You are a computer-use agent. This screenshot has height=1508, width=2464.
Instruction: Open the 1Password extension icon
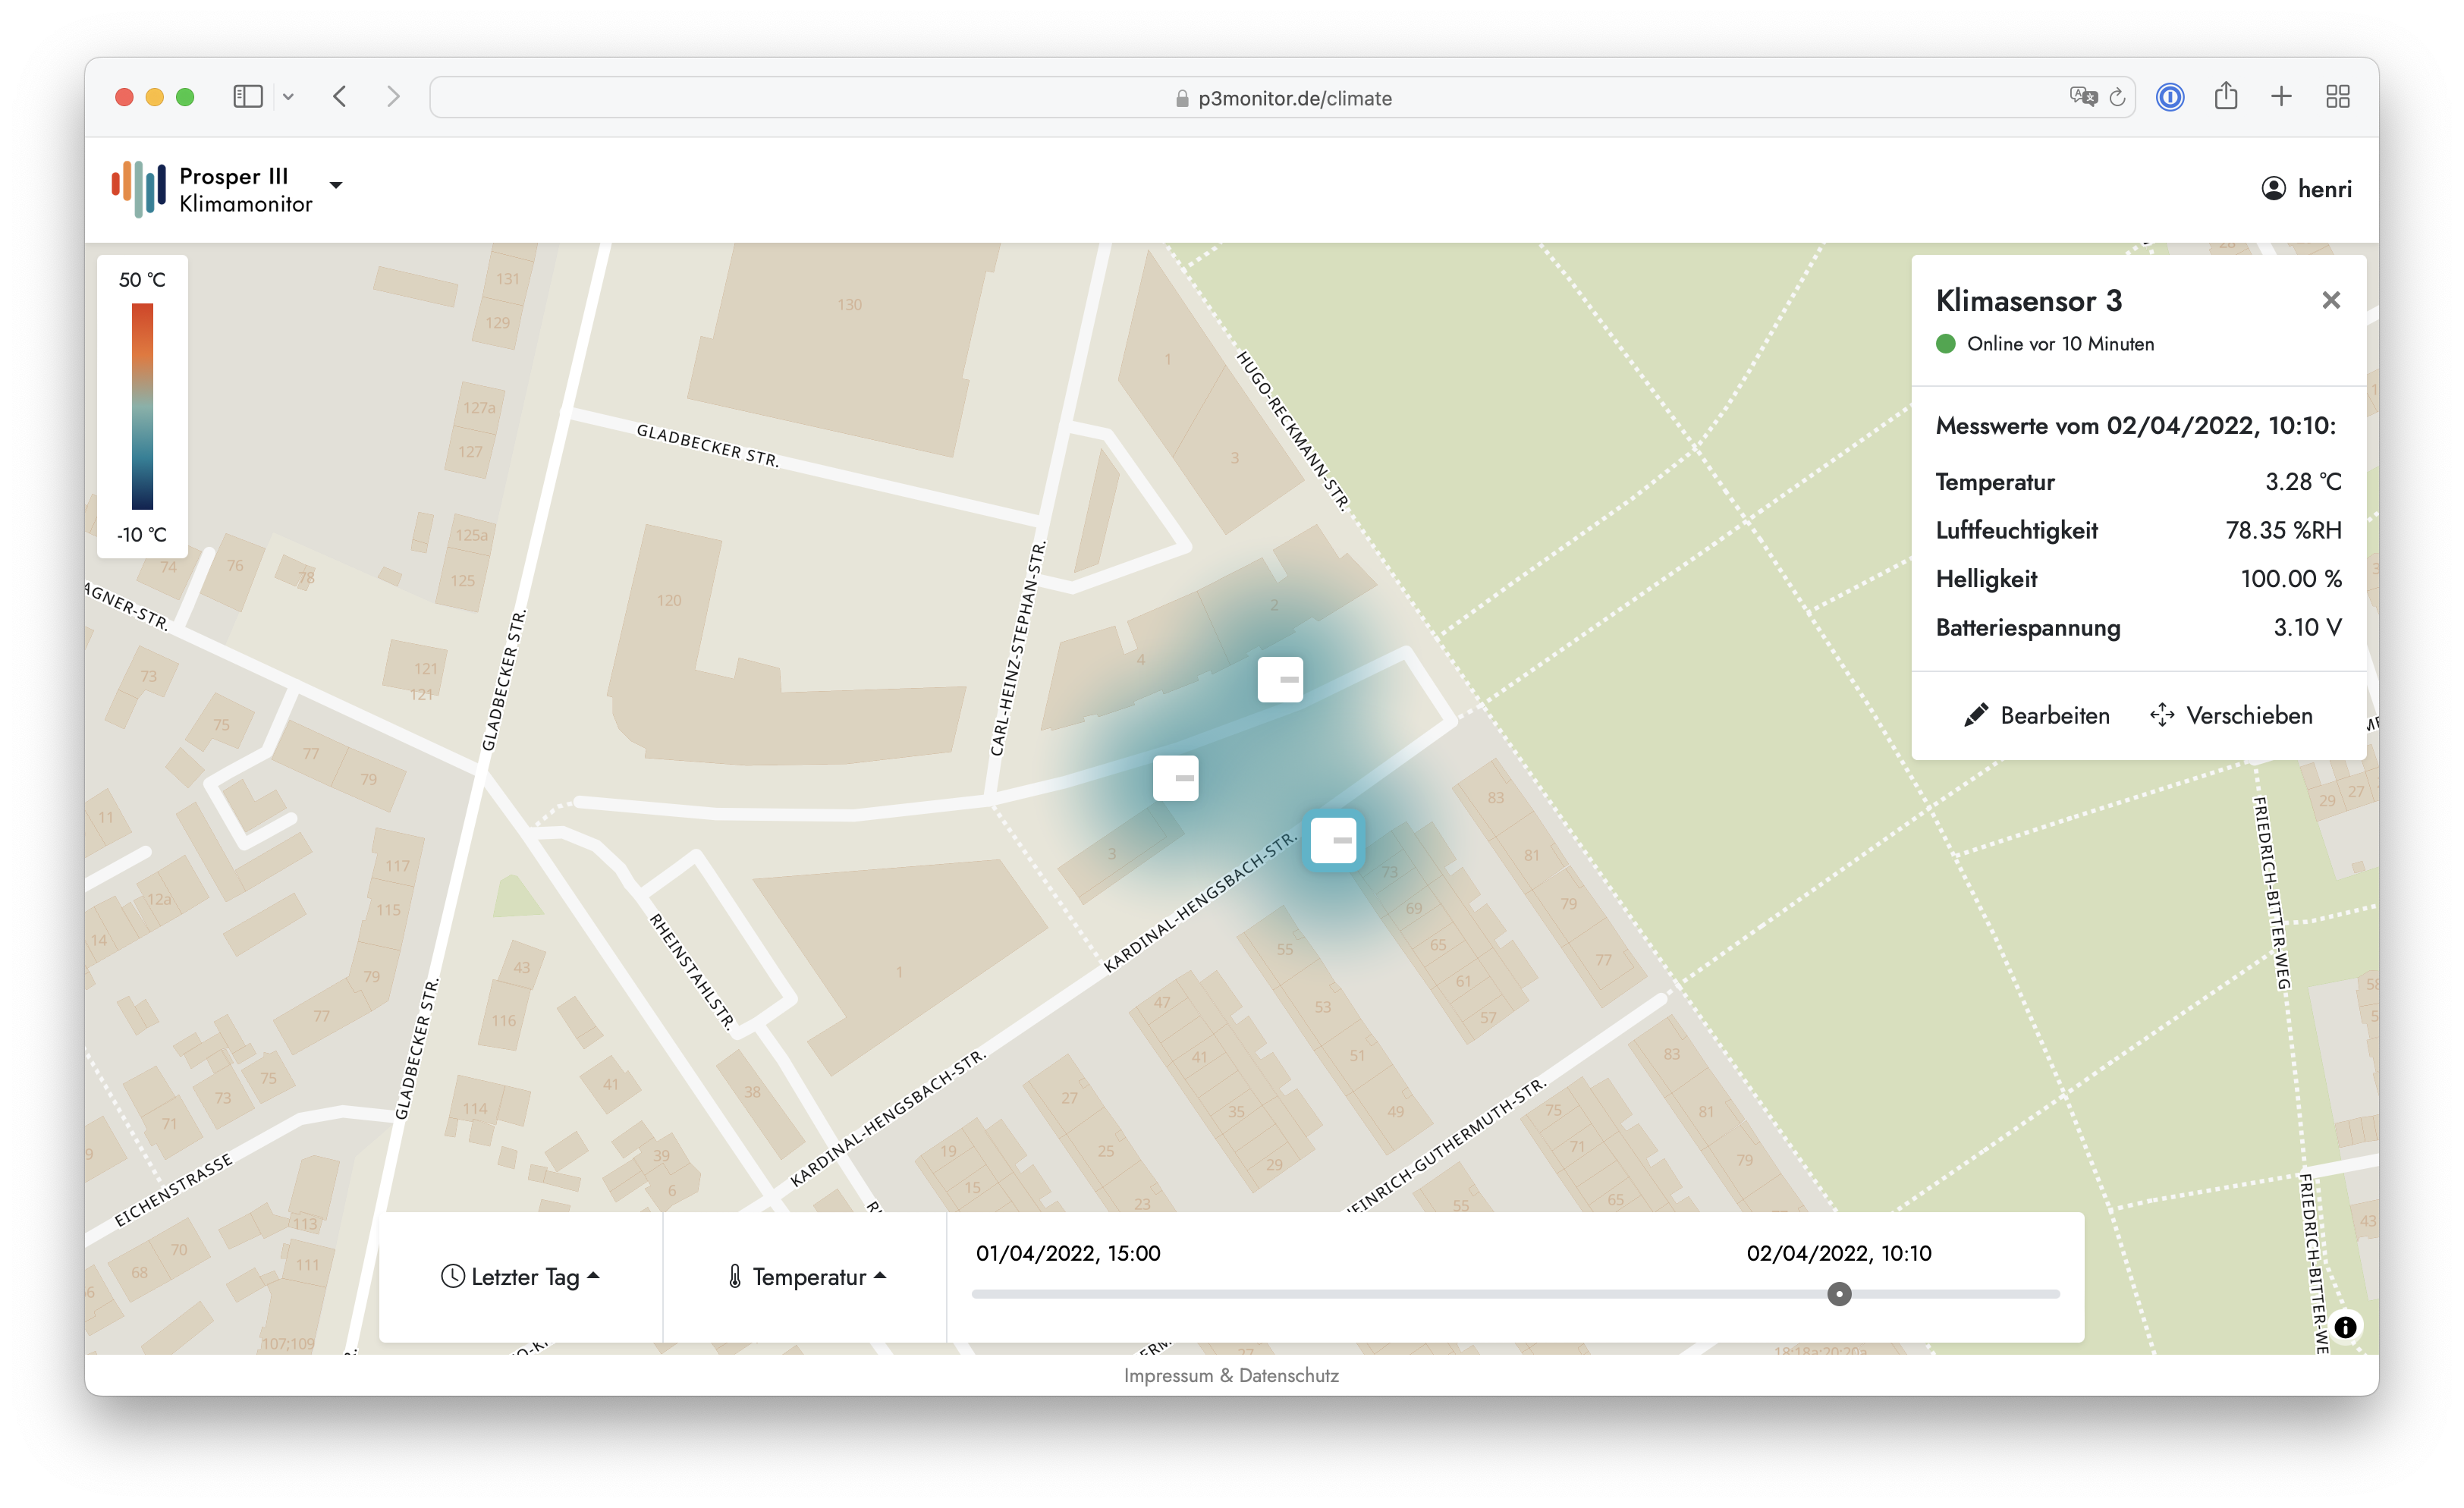(2169, 97)
